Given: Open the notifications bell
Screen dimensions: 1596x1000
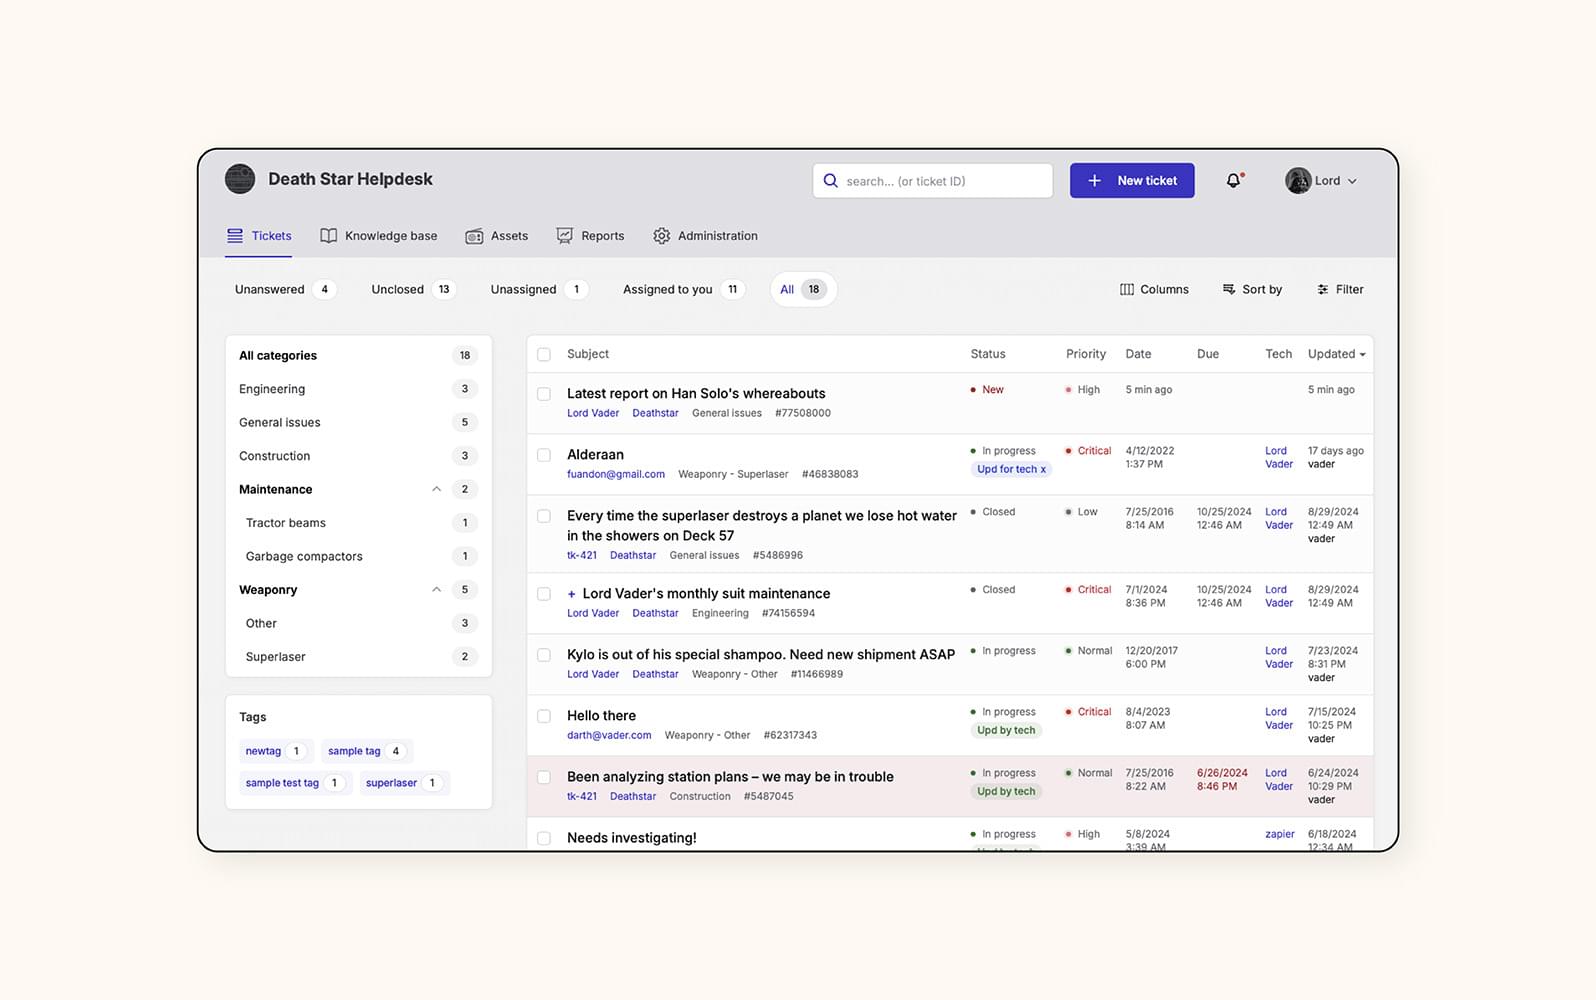Looking at the screenshot, I should coord(1234,181).
